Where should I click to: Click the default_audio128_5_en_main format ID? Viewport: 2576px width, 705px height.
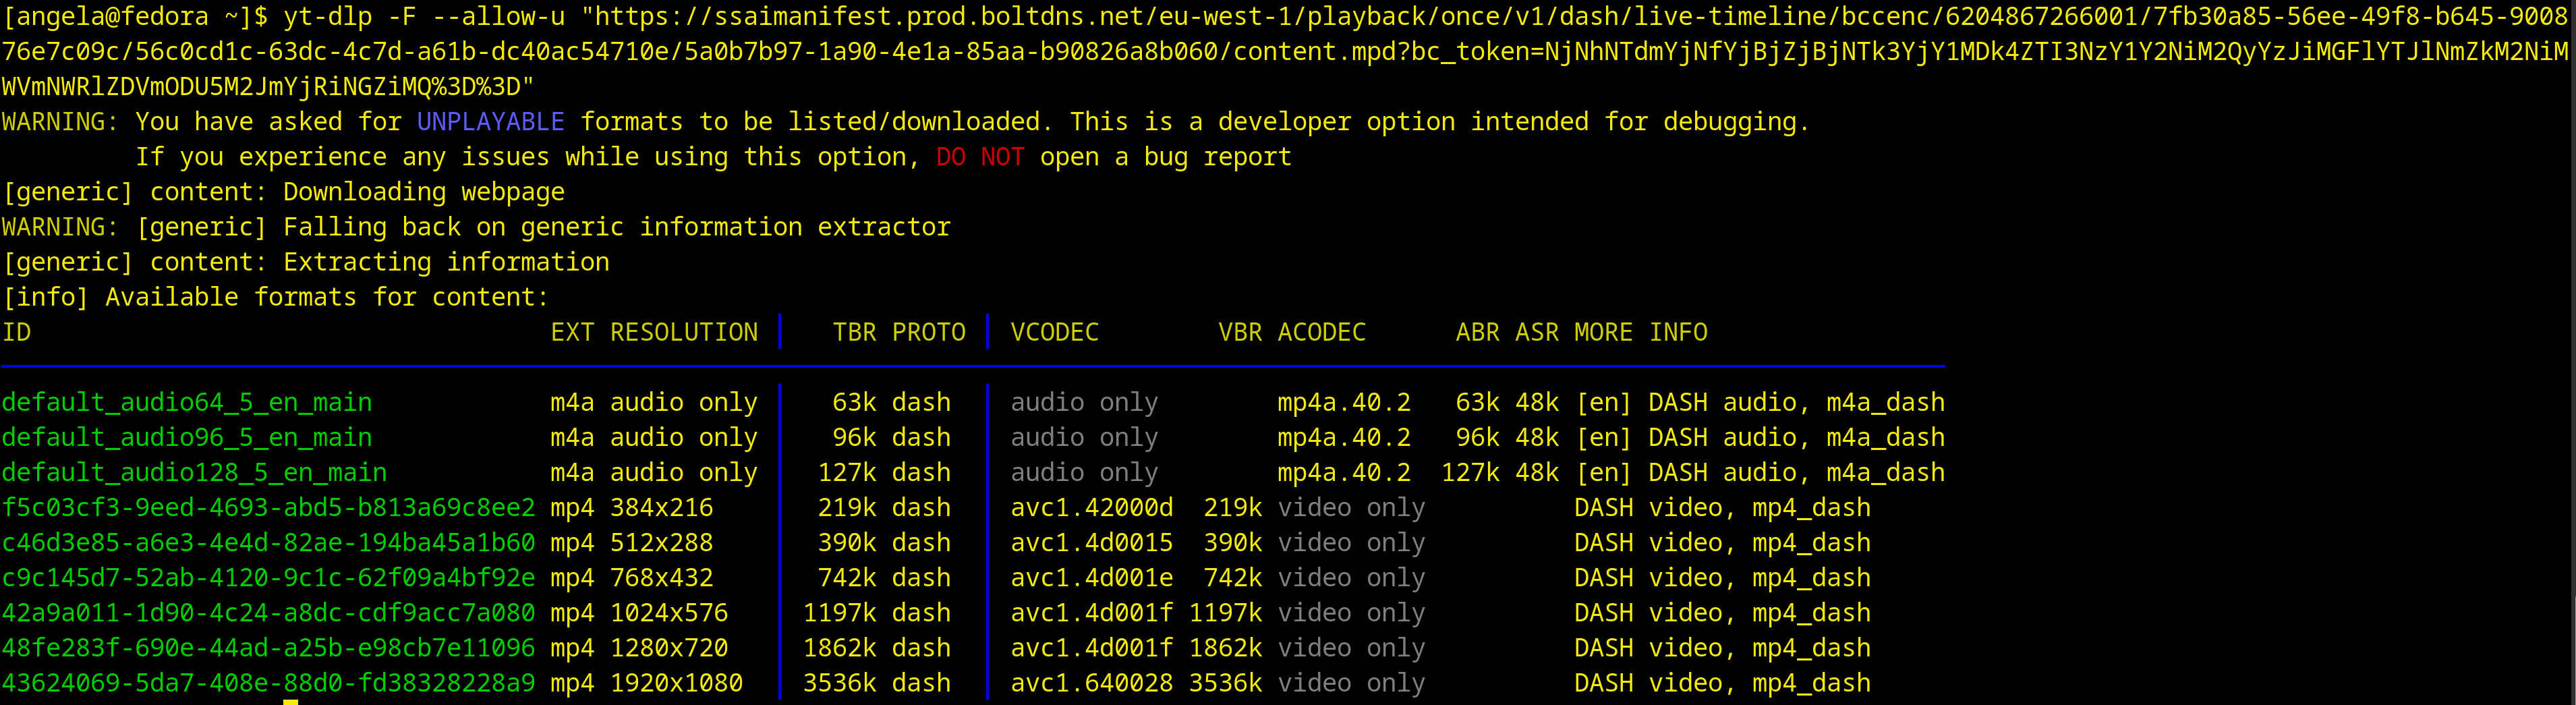coord(194,472)
